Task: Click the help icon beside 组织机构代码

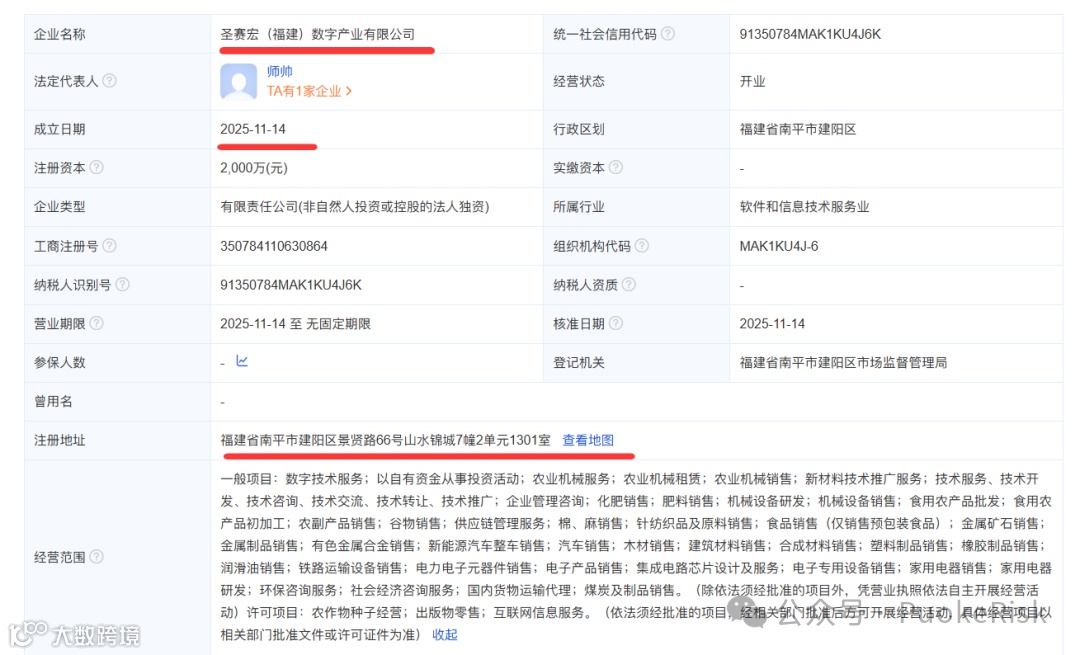Action: tap(641, 244)
